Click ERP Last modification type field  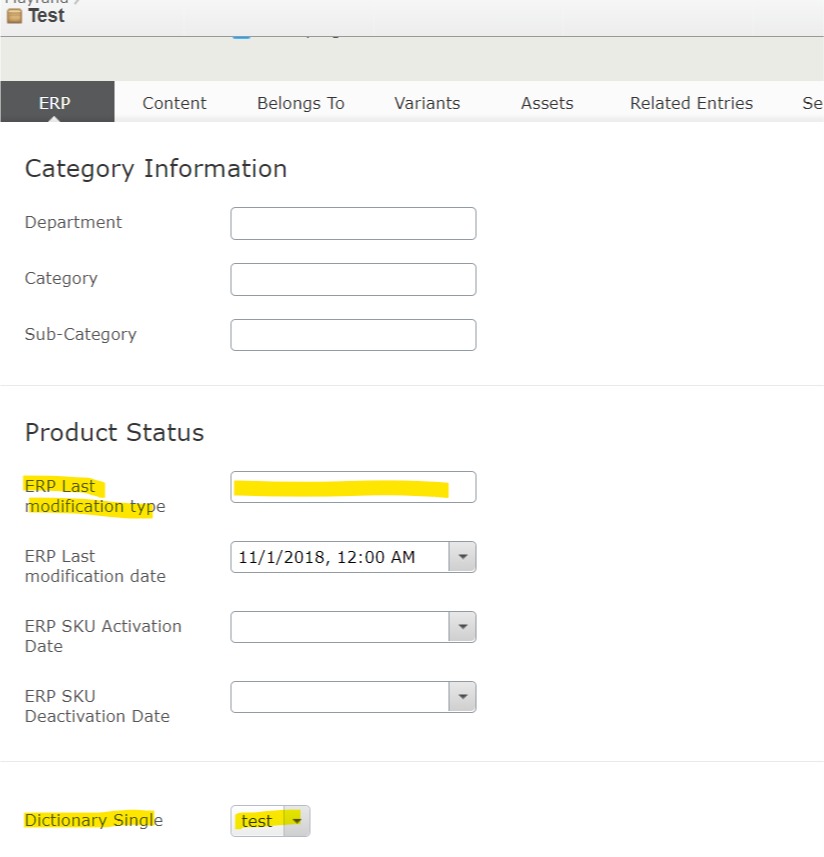point(353,487)
